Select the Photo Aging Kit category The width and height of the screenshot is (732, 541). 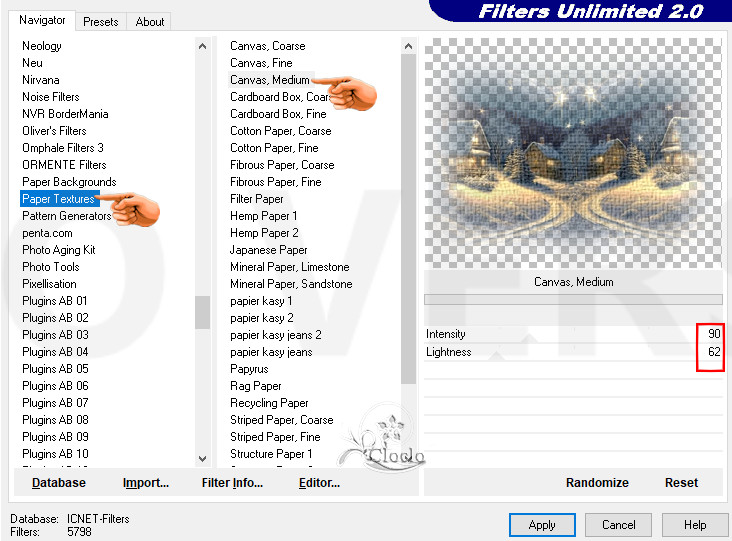click(59, 250)
